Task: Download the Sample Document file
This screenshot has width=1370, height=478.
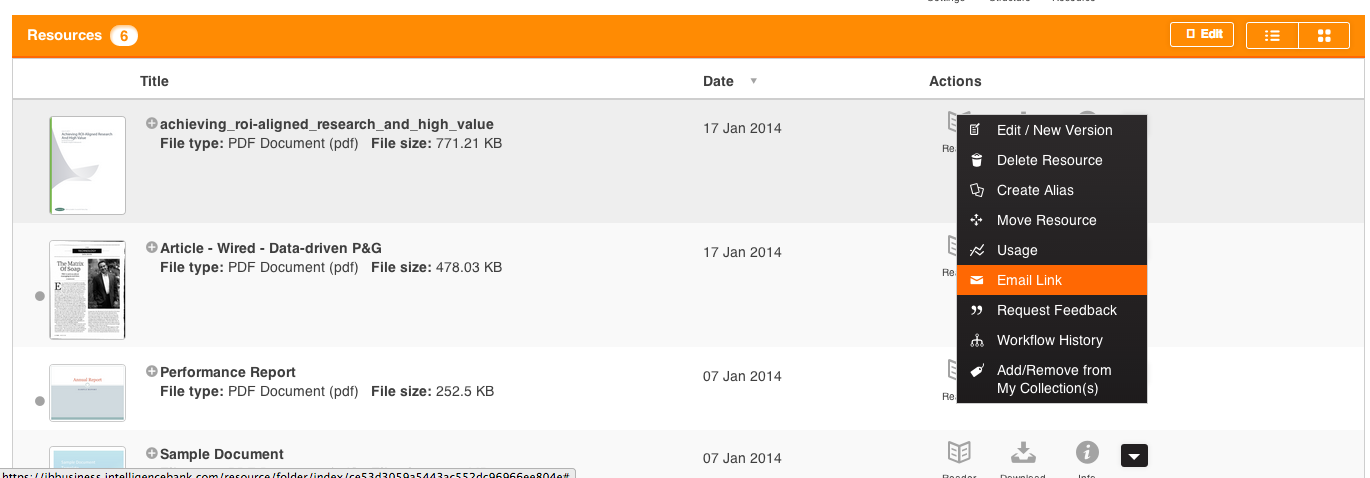Action: pos(1023,454)
